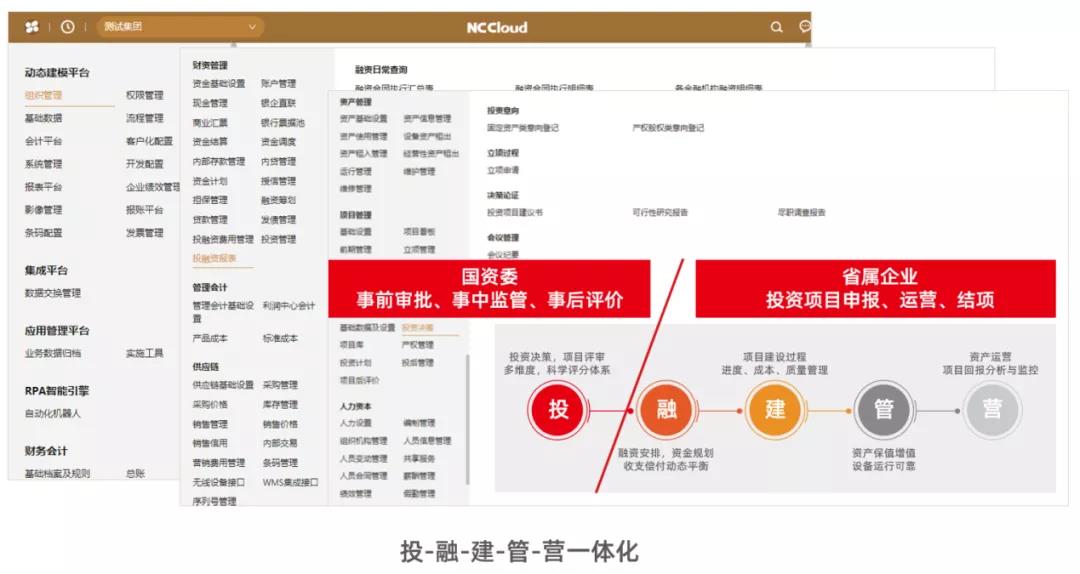This screenshot has width=1080, height=574.
Task: Open 投资项目建议书 link
Action: click(x=515, y=212)
